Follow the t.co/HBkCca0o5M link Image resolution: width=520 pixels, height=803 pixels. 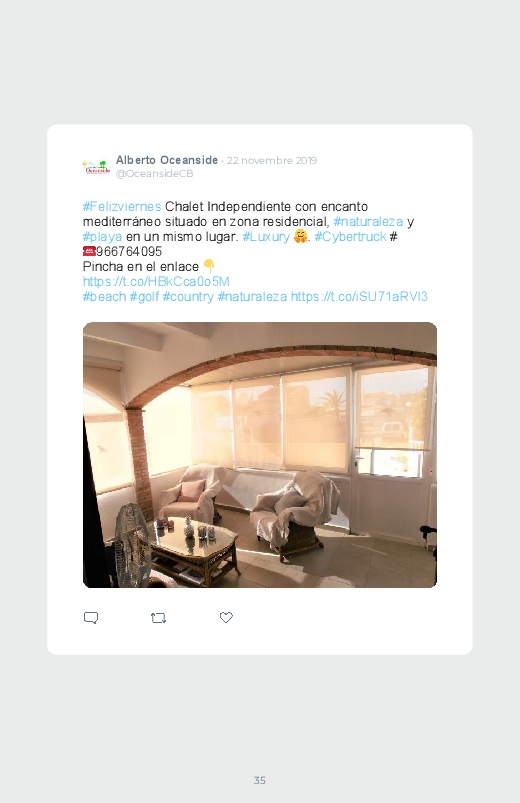(156, 281)
